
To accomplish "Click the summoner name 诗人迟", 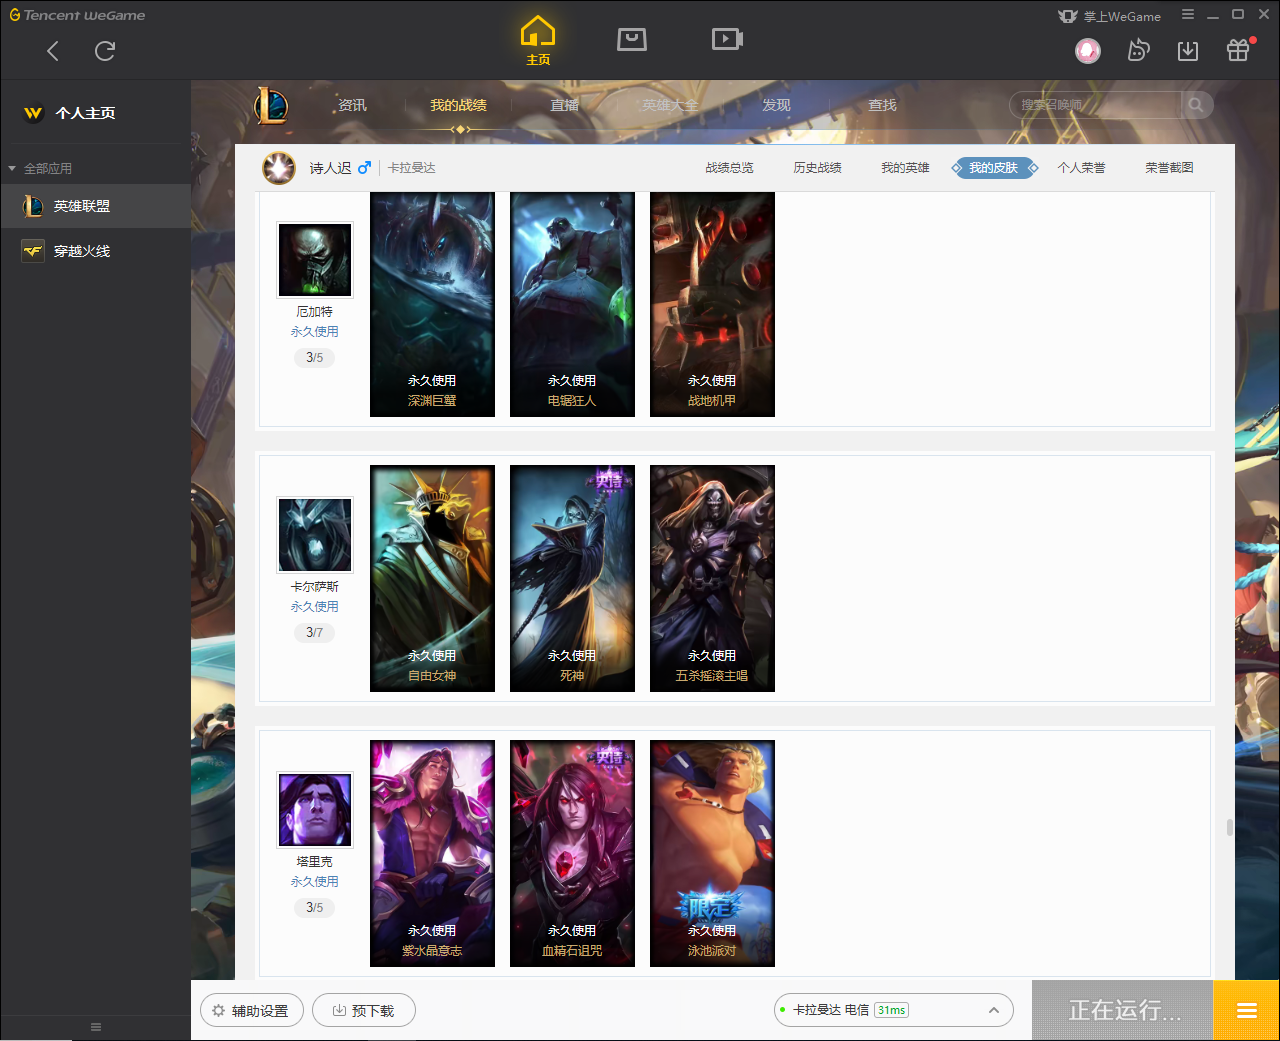I will [x=330, y=168].
